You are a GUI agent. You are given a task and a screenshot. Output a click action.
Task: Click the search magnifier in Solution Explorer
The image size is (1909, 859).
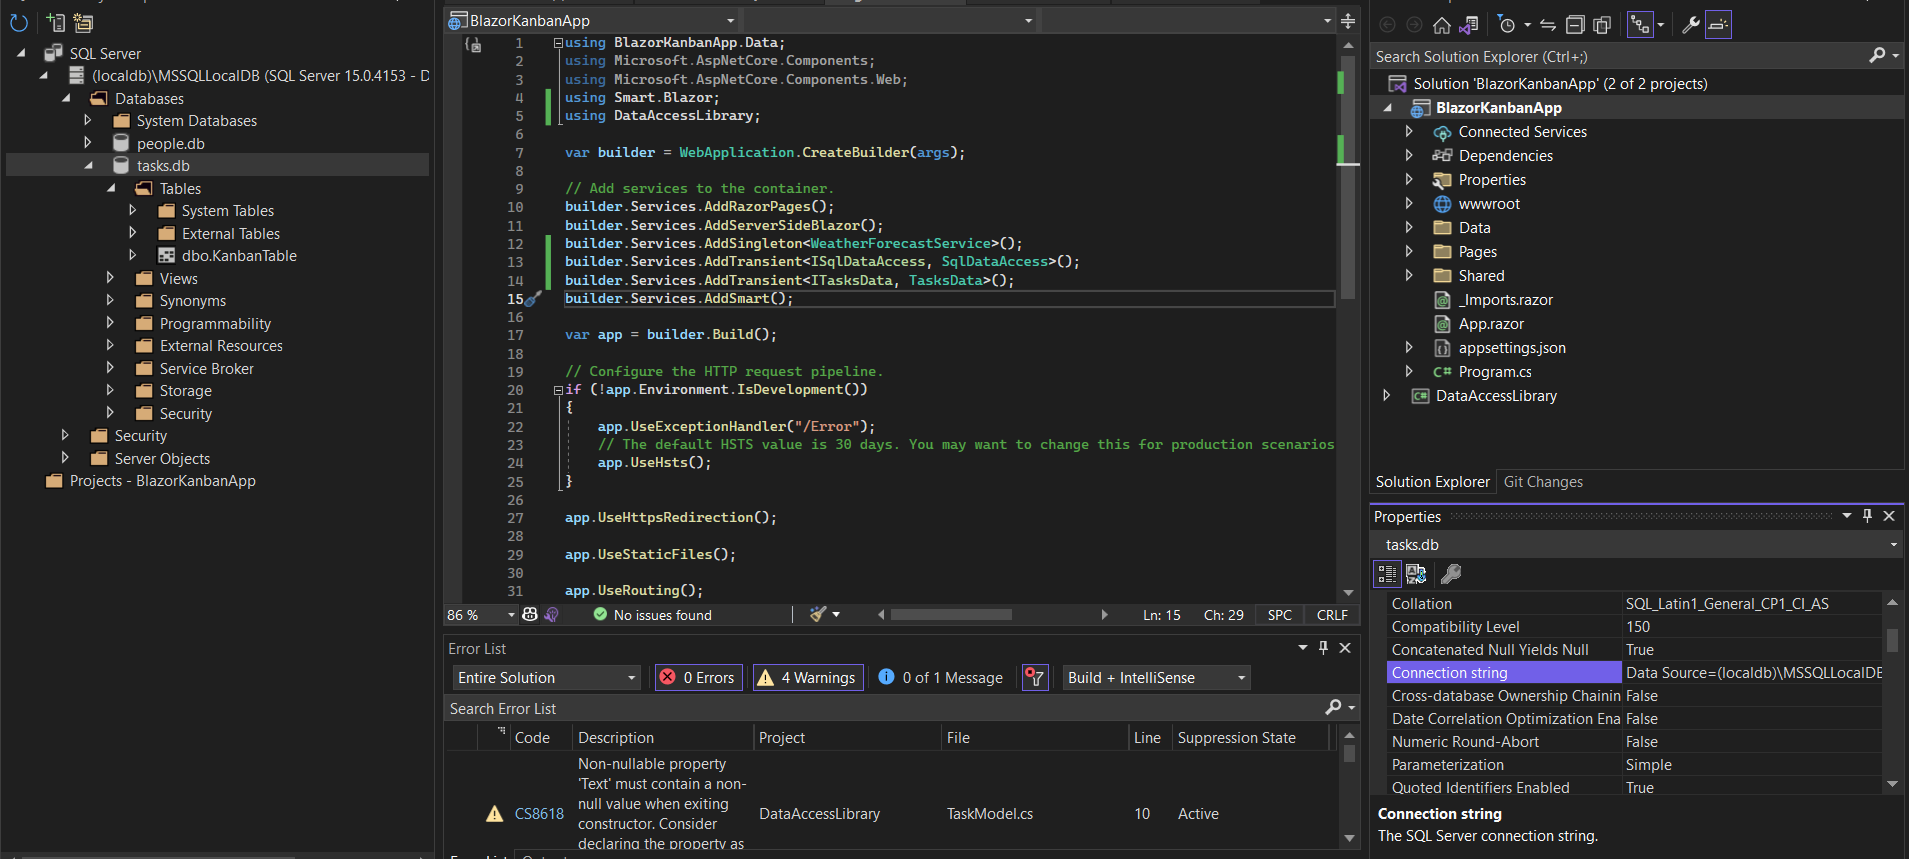(1877, 56)
